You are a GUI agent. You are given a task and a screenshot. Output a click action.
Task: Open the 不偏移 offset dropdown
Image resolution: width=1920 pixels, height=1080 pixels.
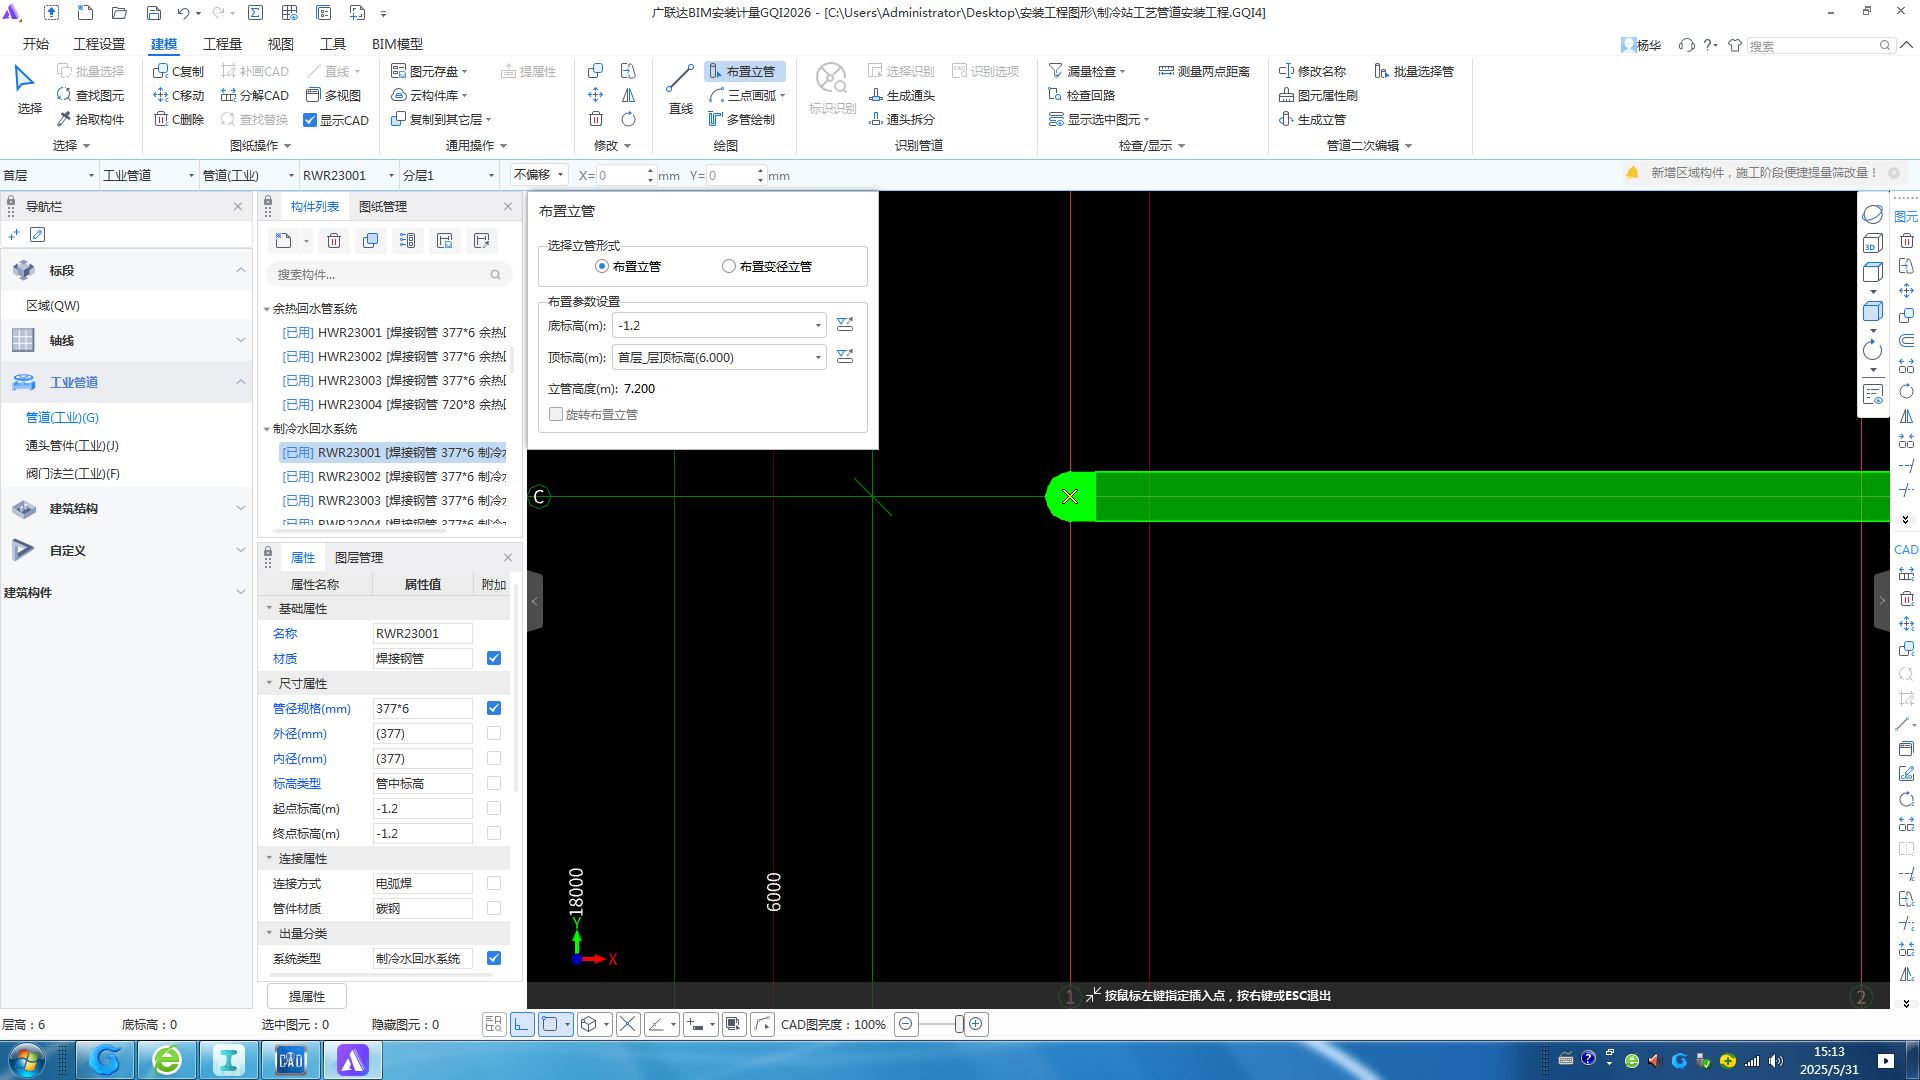pyautogui.click(x=539, y=175)
